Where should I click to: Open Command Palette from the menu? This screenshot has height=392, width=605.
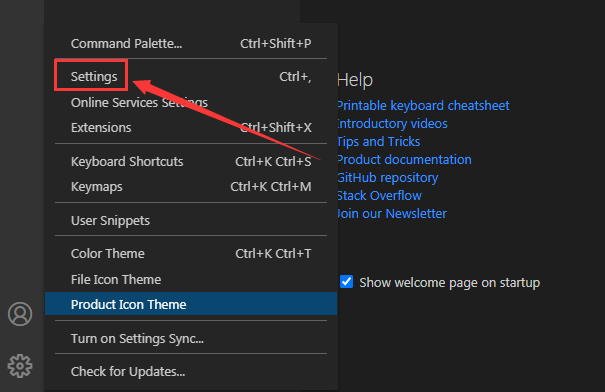point(191,44)
